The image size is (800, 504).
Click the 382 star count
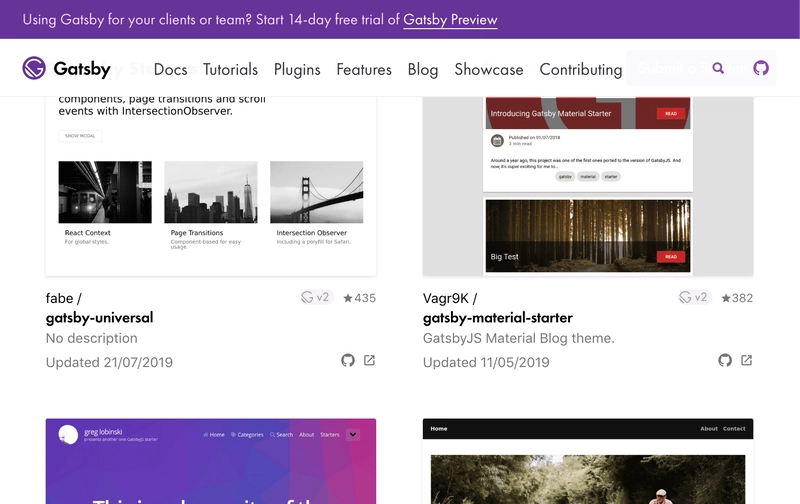click(x=742, y=298)
